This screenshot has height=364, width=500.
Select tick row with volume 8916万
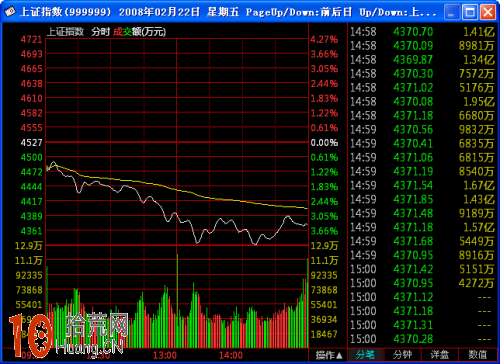422,255
